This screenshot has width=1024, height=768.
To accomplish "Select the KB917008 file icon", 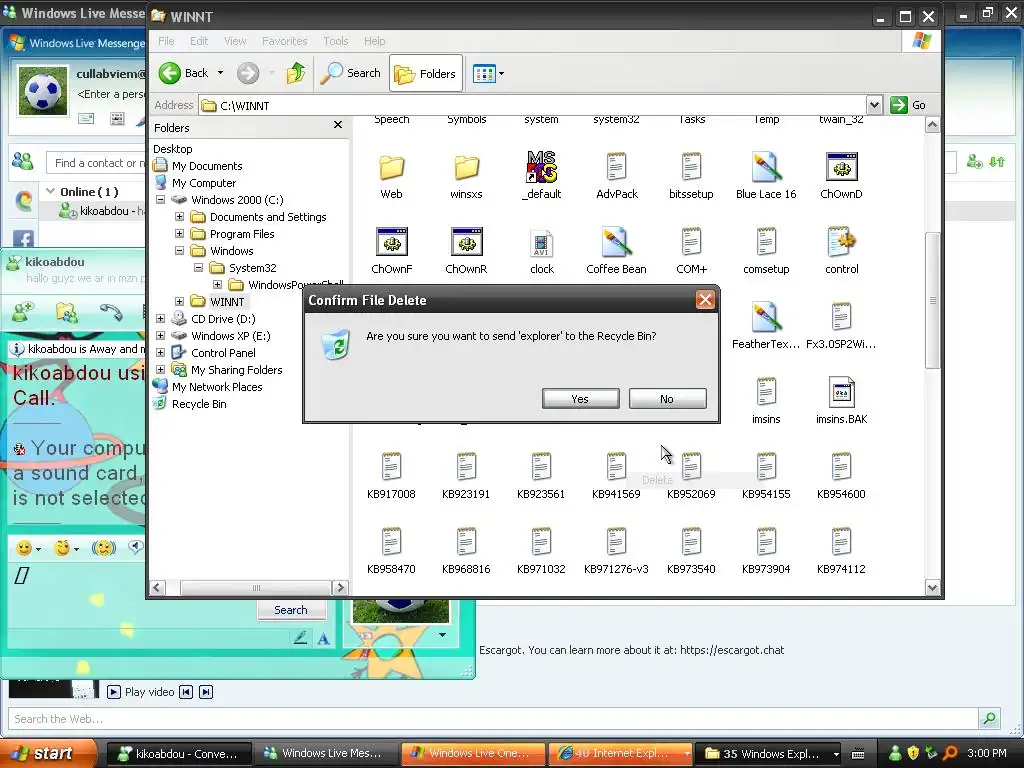I will pyautogui.click(x=391, y=467).
